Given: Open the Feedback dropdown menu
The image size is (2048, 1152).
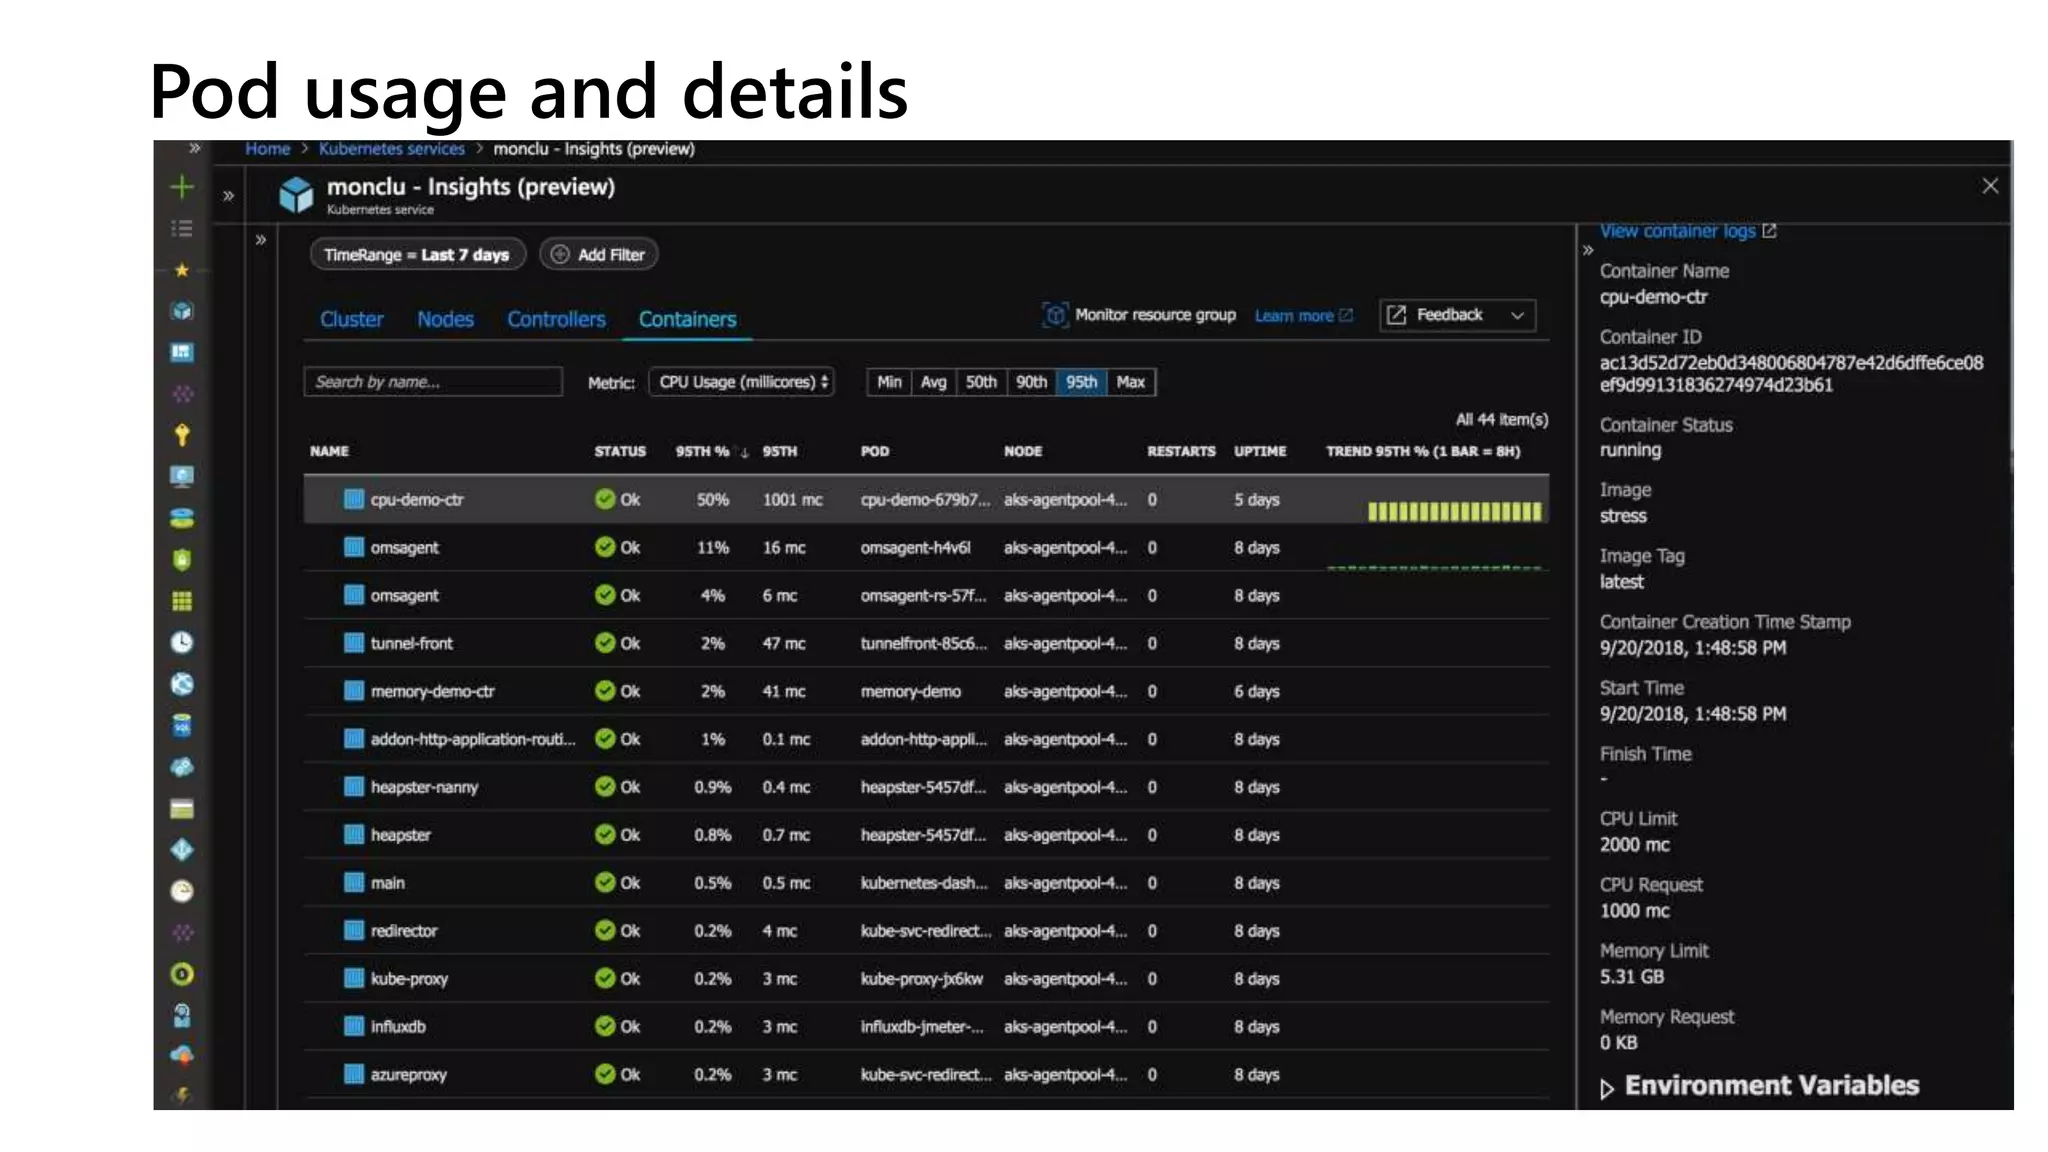Looking at the screenshot, I should pyautogui.click(x=1457, y=315).
